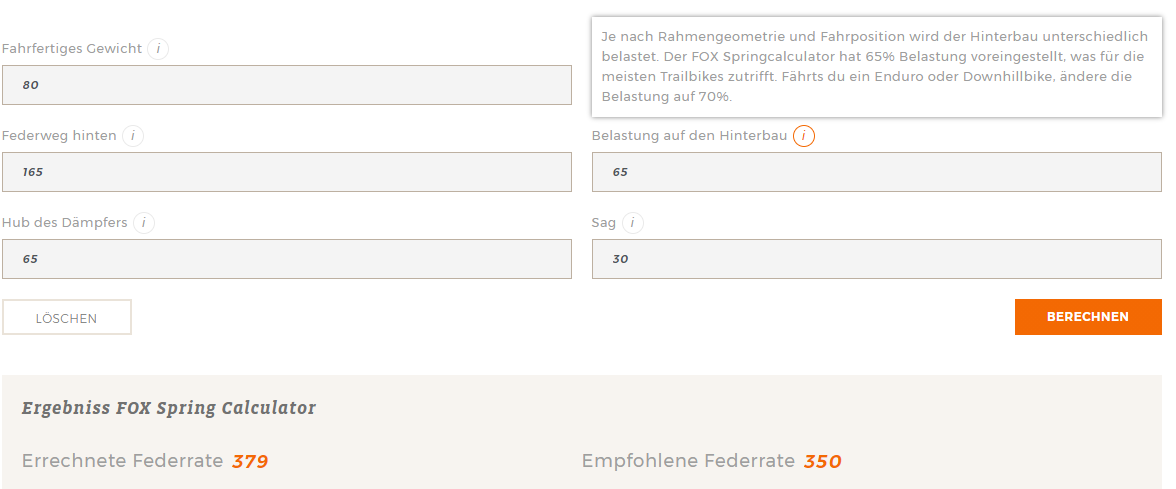Click the Belastung auf den Hinterbau label
1176x489 pixels.
(689, 136)
